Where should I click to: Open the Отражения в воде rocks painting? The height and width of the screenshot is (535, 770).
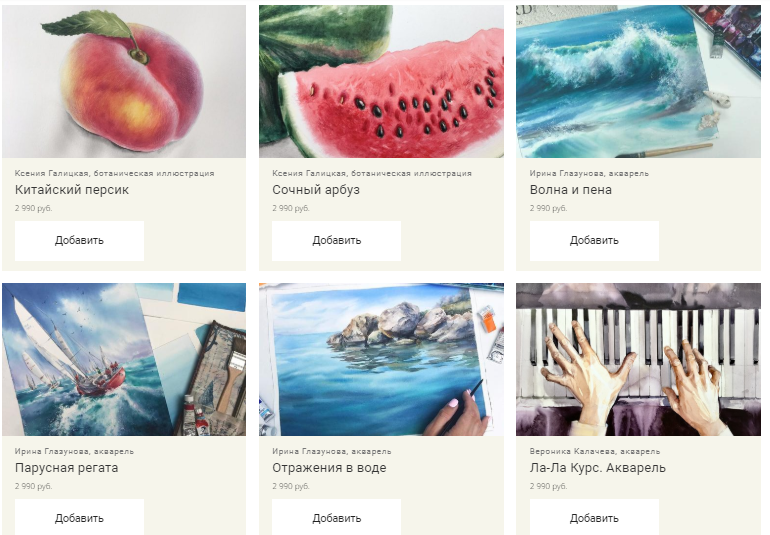(x=381, y=360)
